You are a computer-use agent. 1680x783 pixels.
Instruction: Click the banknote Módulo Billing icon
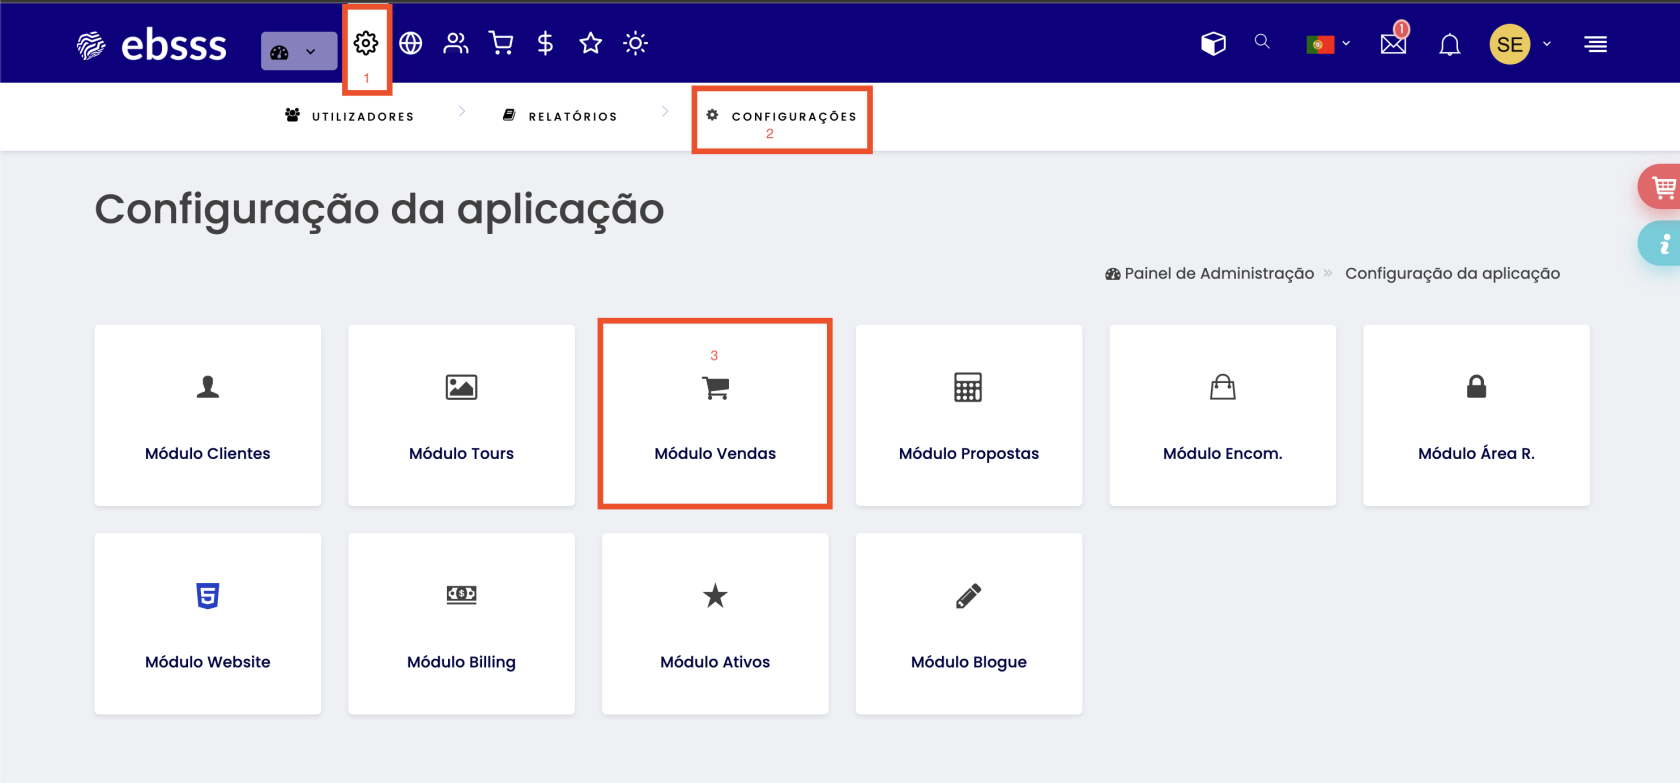pos(461,594)
